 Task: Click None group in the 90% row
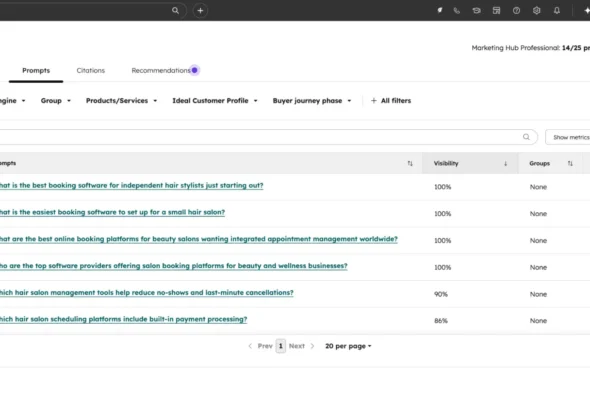[x=538, y=294]
